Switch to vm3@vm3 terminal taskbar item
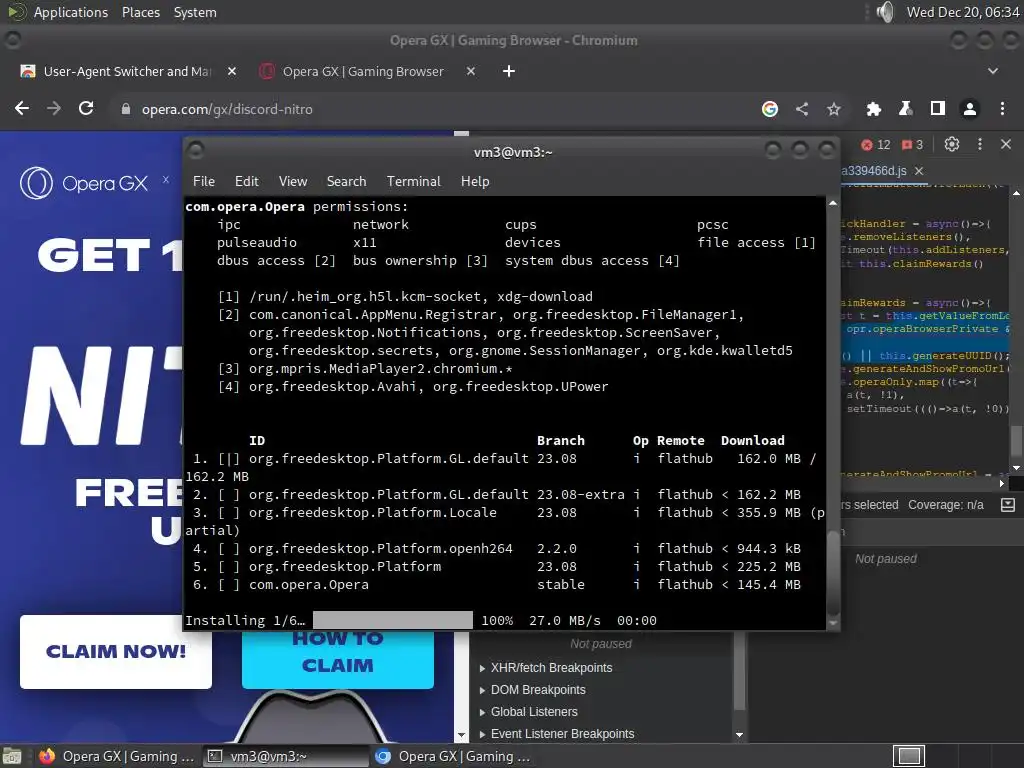 [286, 756]
